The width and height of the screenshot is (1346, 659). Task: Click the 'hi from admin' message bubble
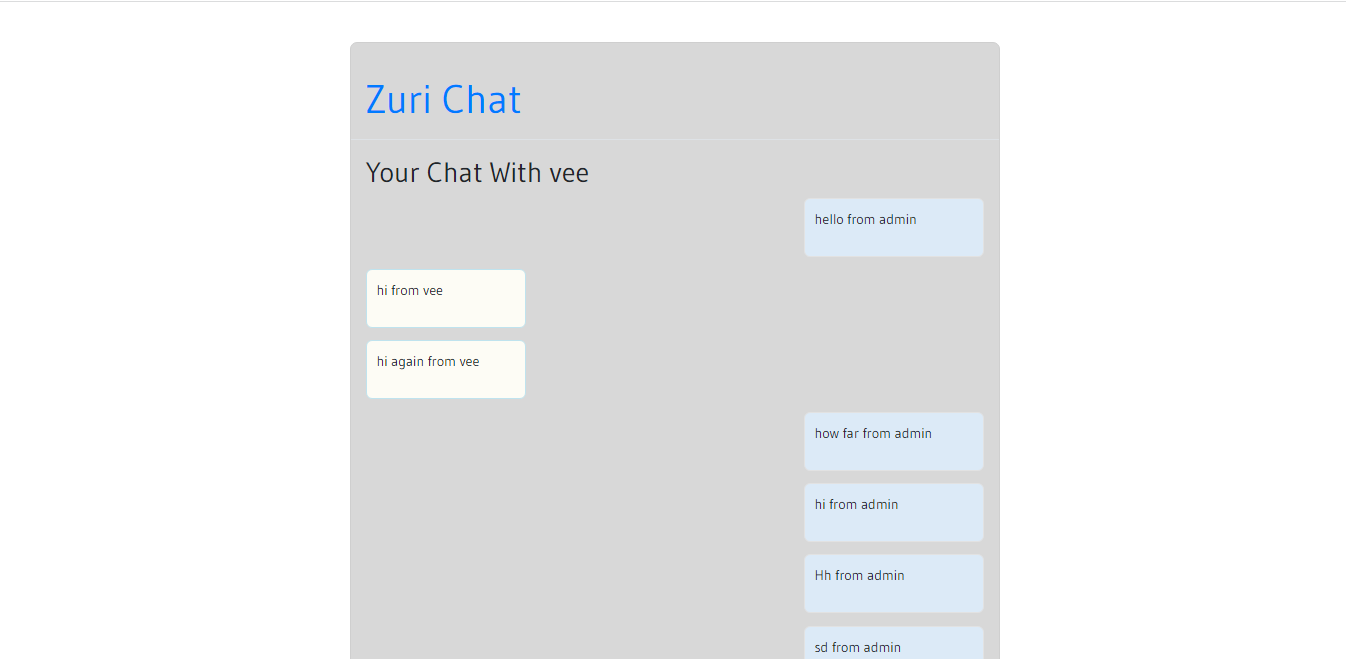tap(894, 512)
